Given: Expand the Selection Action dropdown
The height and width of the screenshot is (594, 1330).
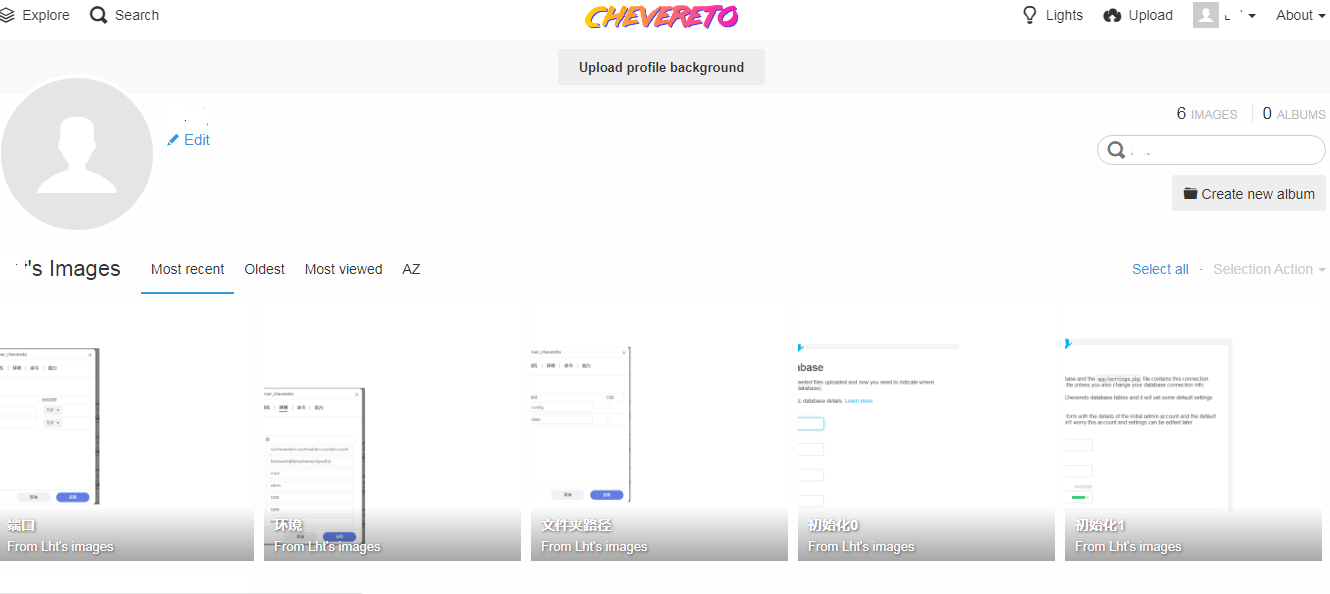Looking at the screenshot, I should click(1268, 269).
